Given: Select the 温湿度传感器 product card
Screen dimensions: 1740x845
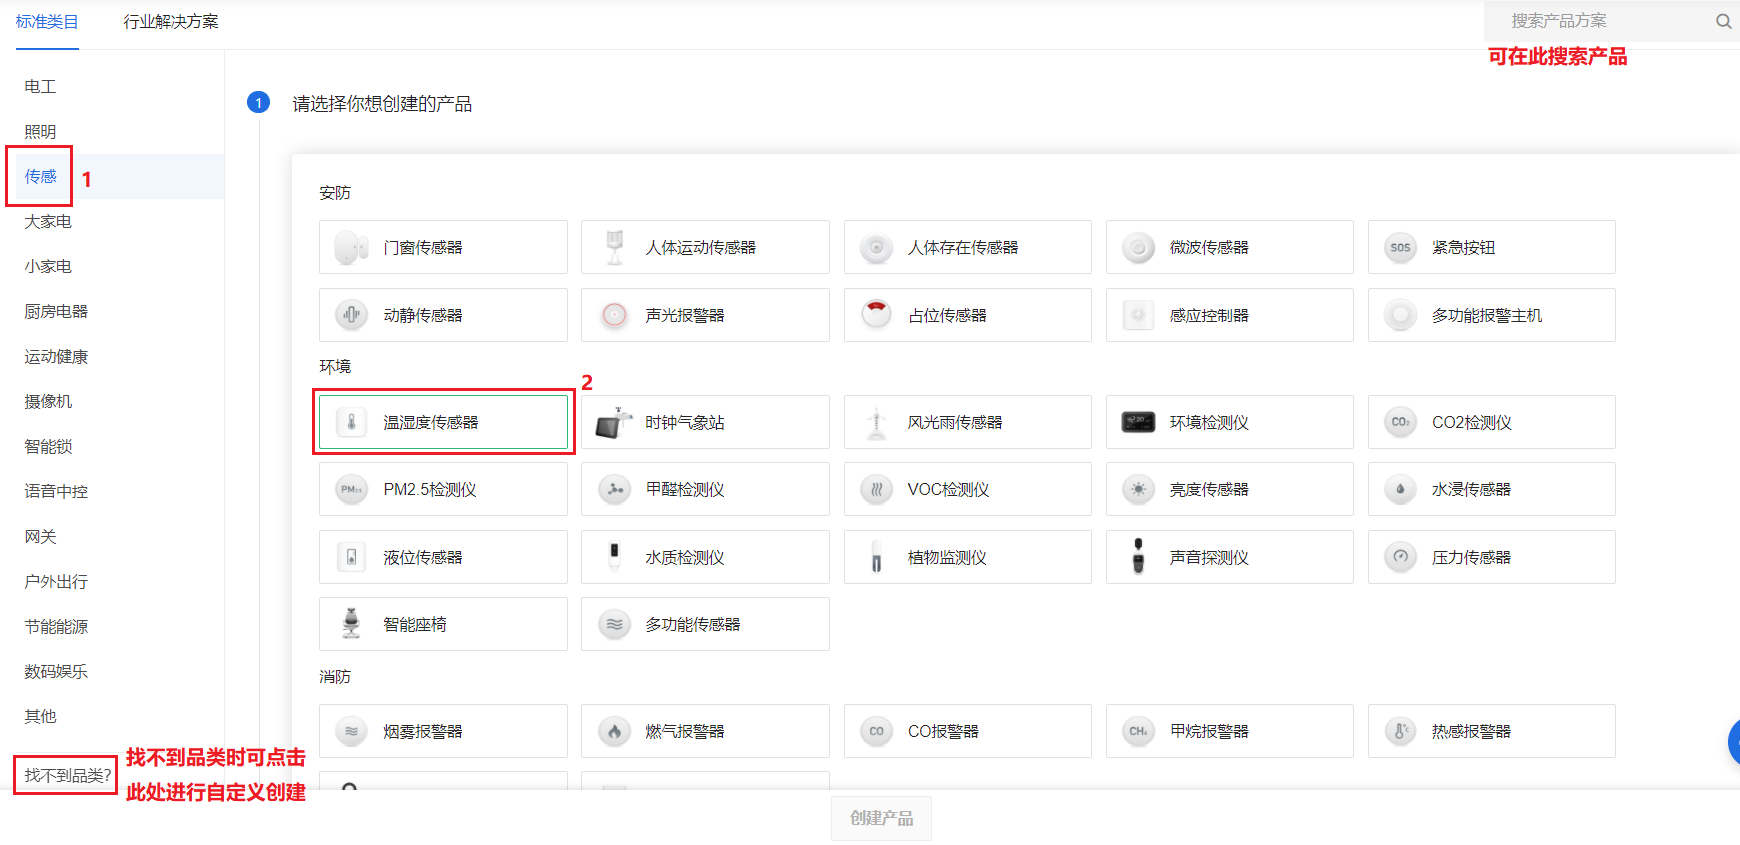Looking at the screenshot, I should [443, 422].
